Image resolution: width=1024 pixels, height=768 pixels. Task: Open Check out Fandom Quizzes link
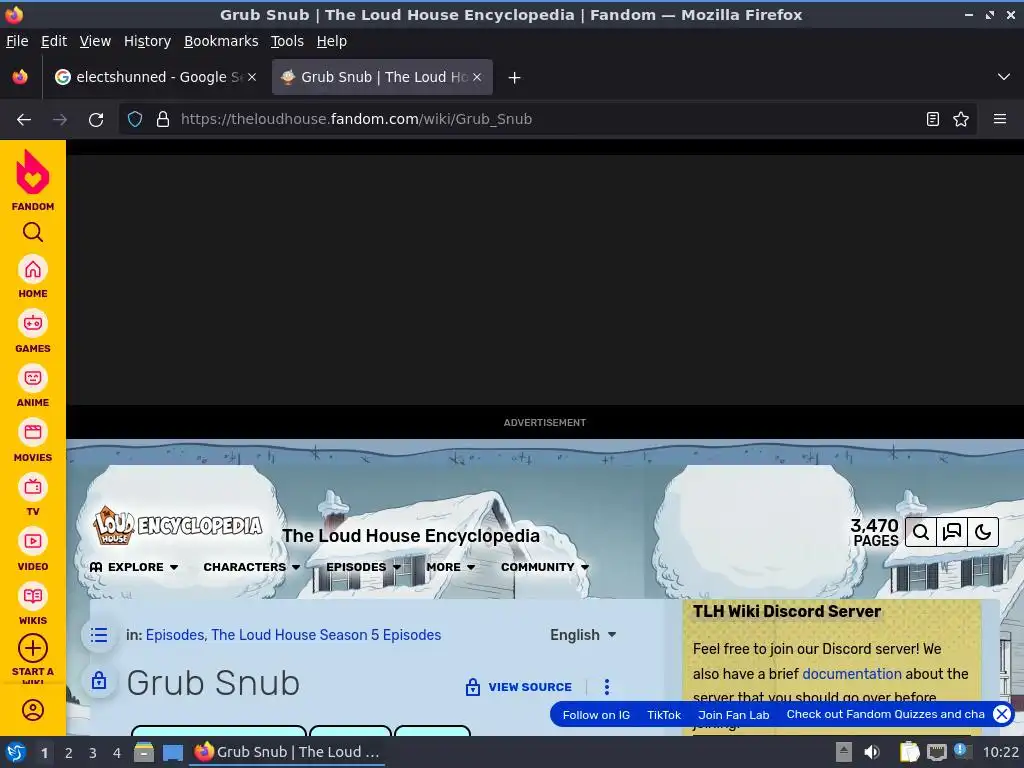[885, 714]
